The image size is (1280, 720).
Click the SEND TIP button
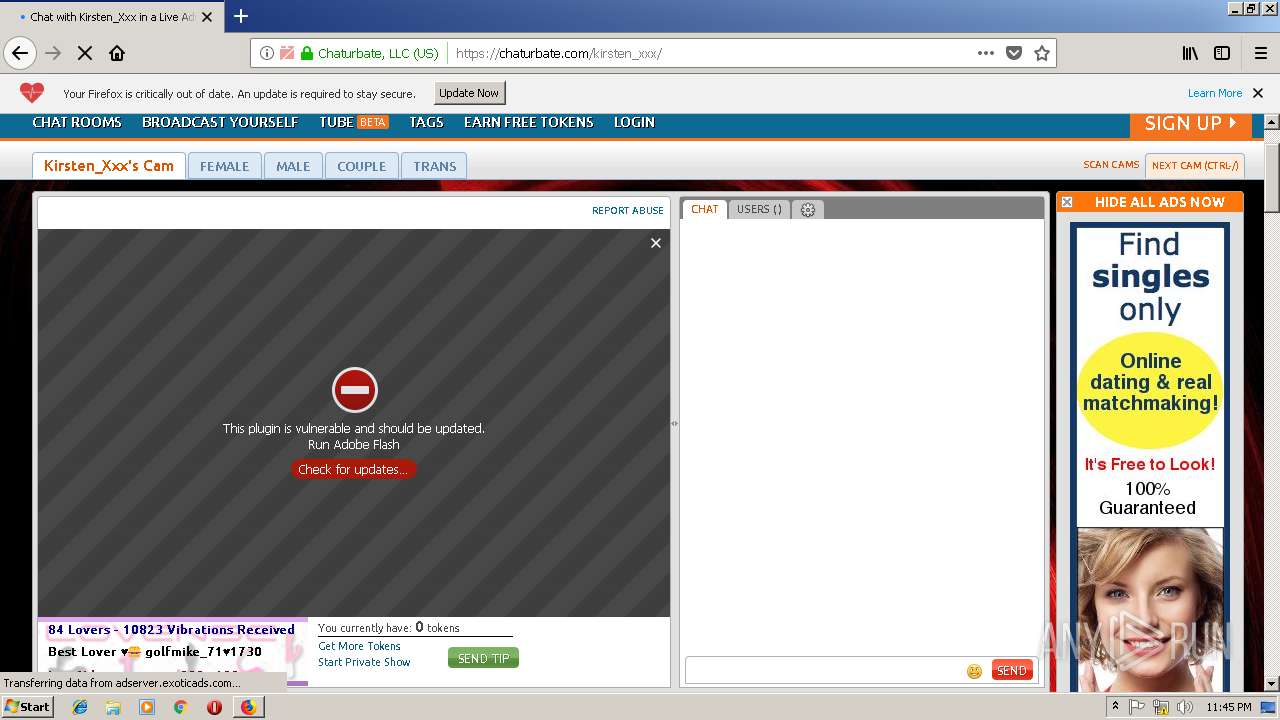click(483, 658)
